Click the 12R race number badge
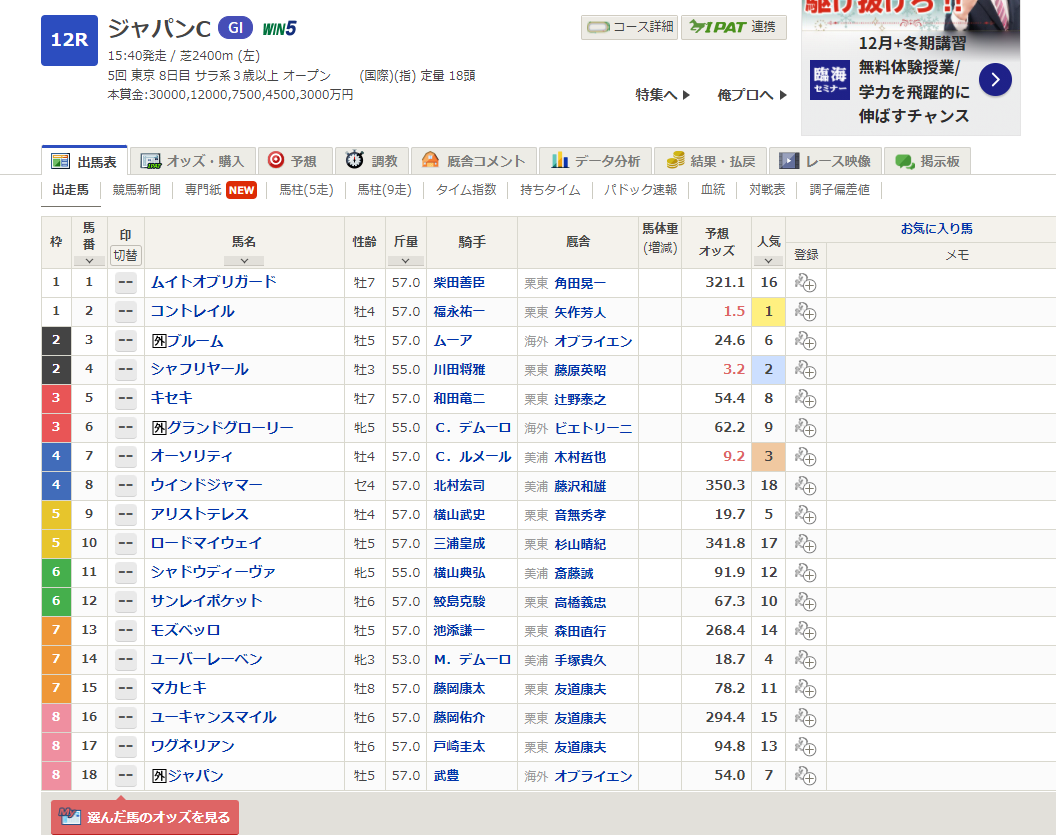Image resolution: width=1056 pixels, height=835 pixels. (69, 40)
